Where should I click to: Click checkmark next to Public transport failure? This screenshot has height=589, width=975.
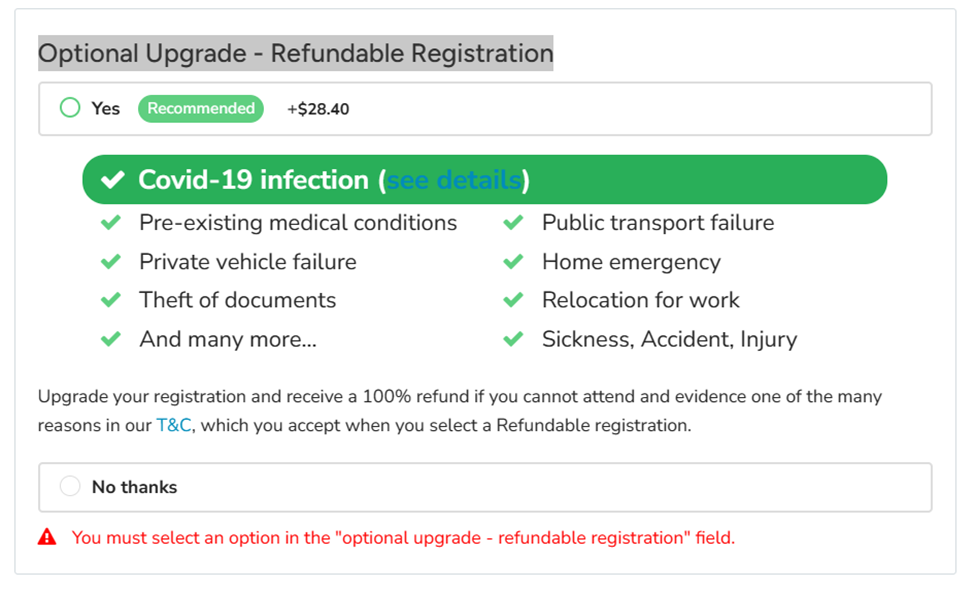513,223
